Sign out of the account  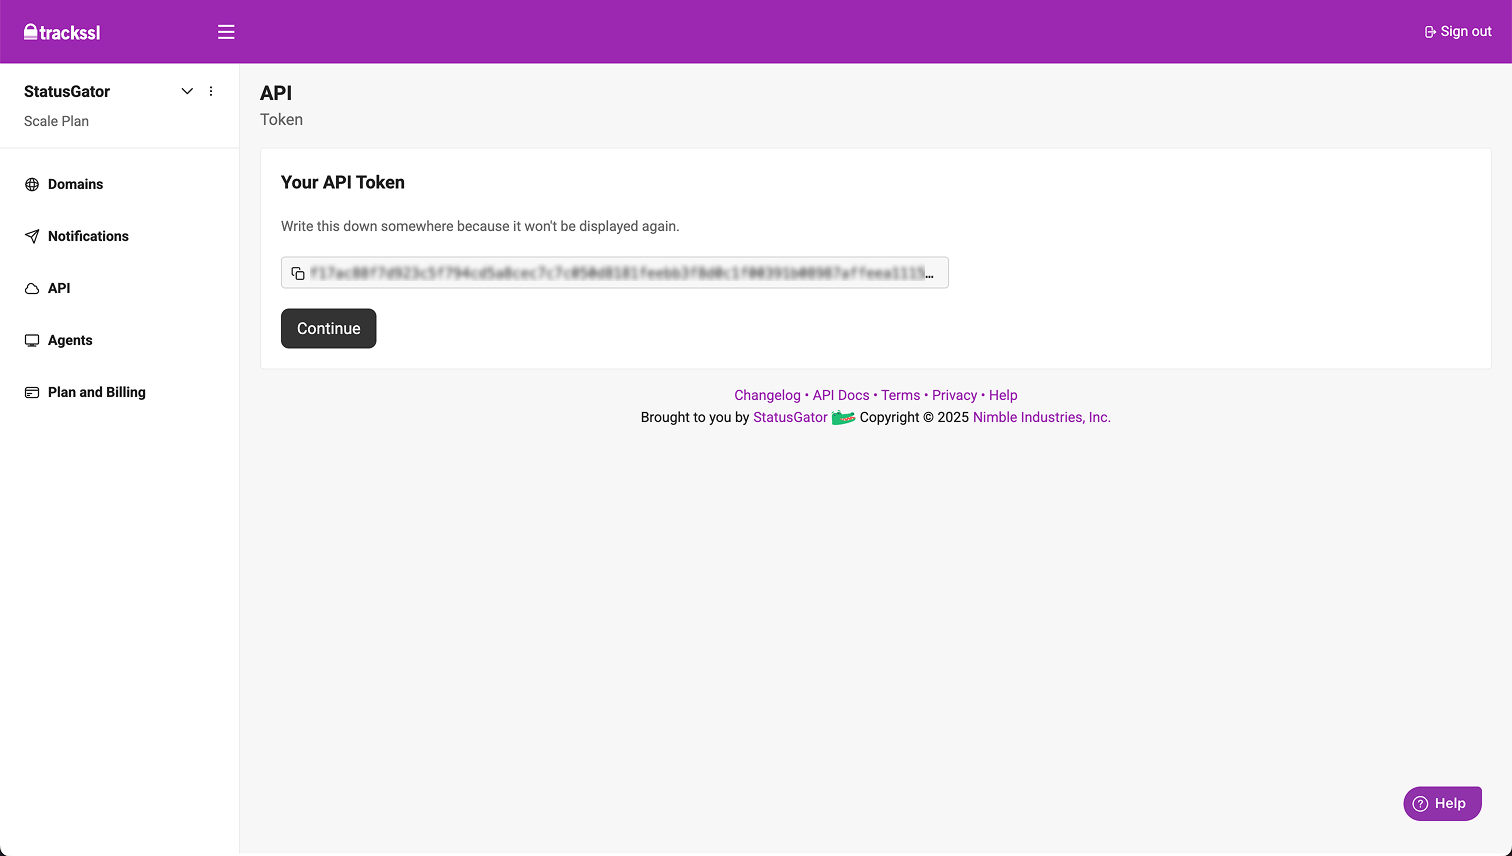point(1458,32)
